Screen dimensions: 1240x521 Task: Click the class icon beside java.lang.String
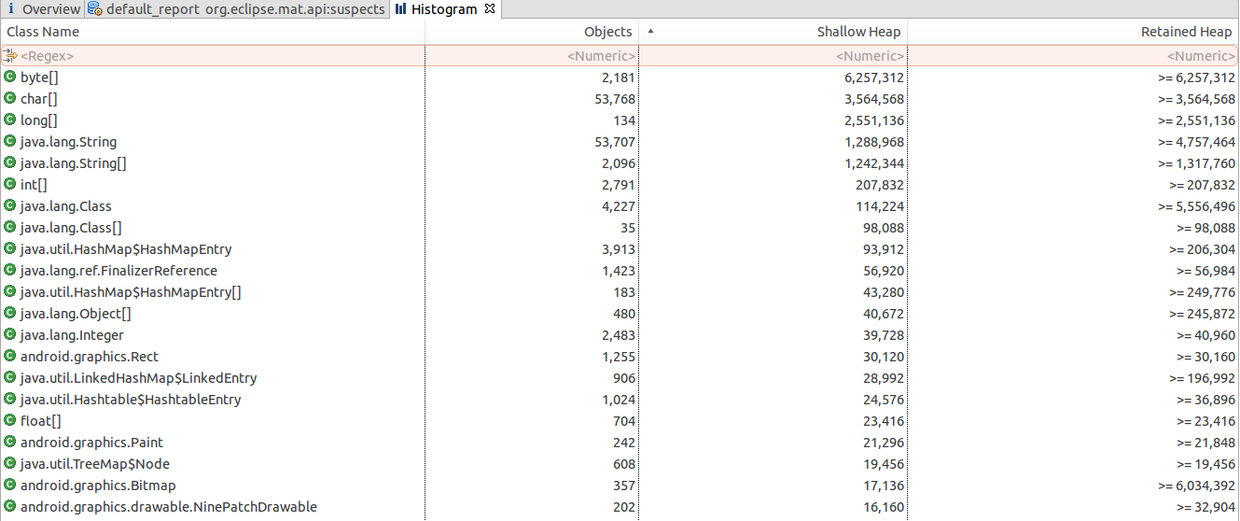coord(10,142)
